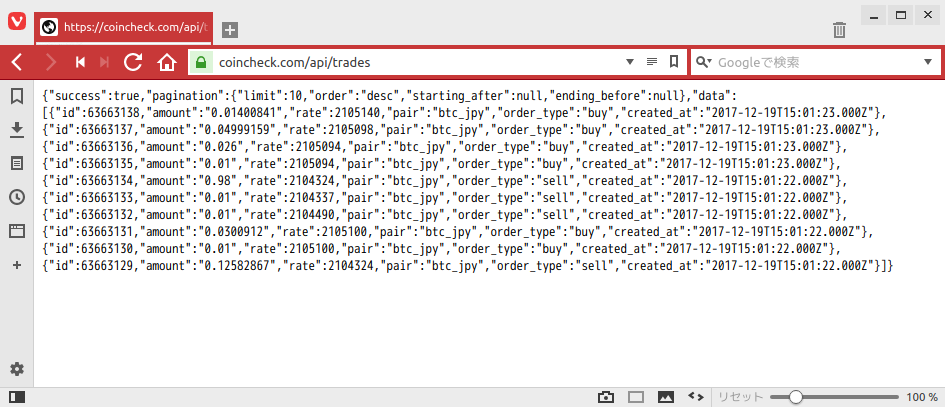Open search engine selector magnifier dropdown
Image resolution: width=945 pixels, height=407 pixels.
[704, 62]
